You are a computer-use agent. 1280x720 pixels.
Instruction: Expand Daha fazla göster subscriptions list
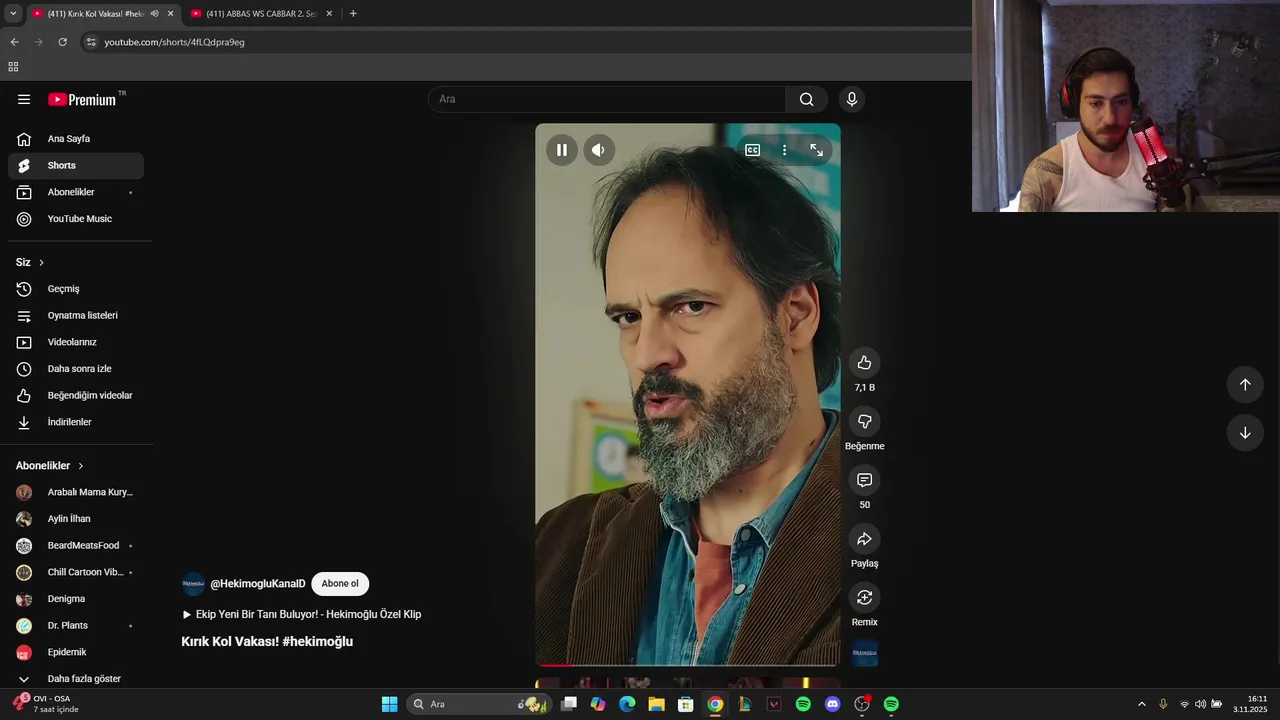[76, 679]
